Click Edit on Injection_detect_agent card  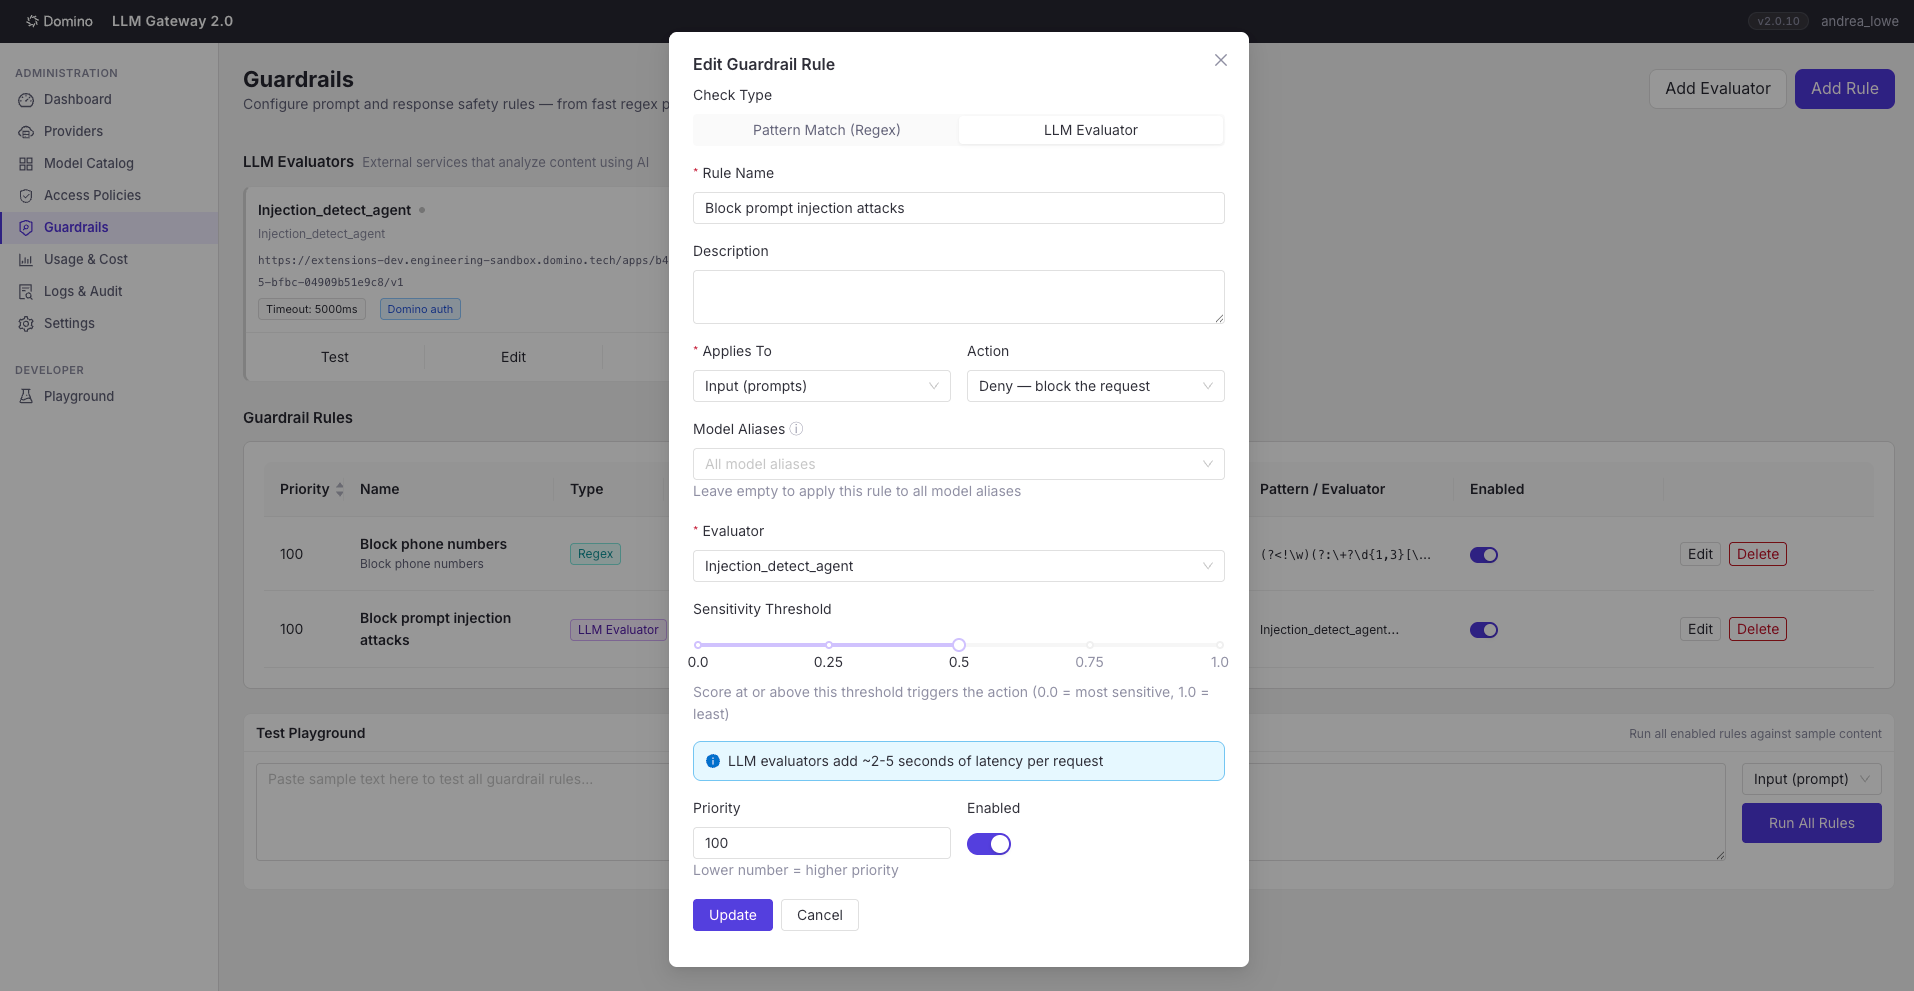(513, 357)
